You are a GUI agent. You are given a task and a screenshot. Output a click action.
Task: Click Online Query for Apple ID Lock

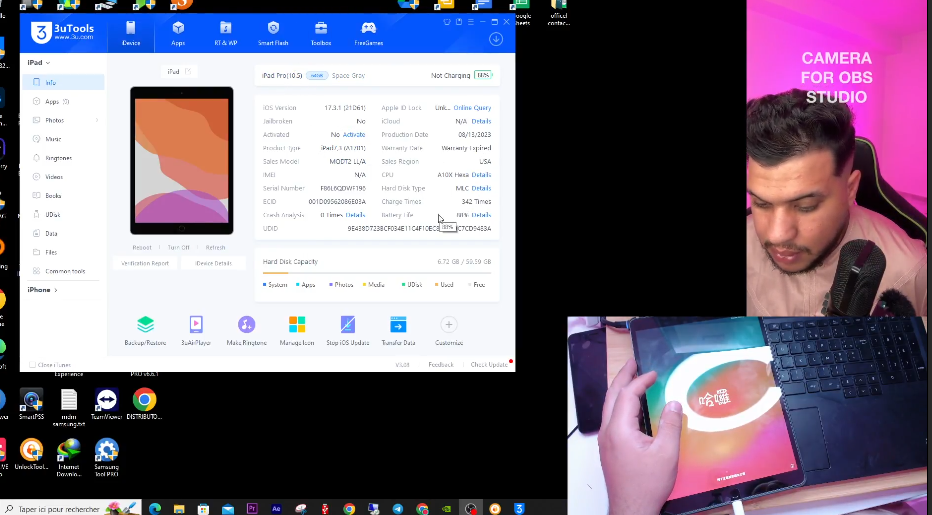[473, 108]
